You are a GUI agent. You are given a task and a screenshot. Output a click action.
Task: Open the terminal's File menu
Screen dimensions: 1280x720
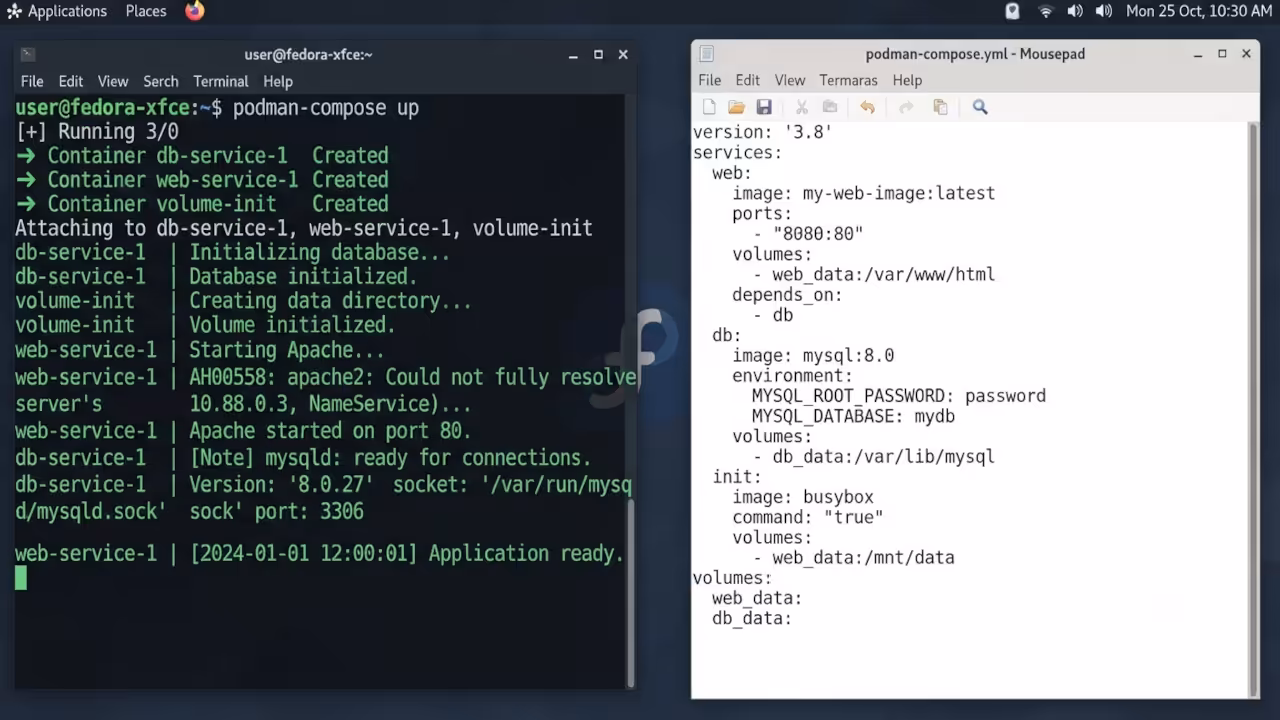pyautogui.click(x=32, y=82)
